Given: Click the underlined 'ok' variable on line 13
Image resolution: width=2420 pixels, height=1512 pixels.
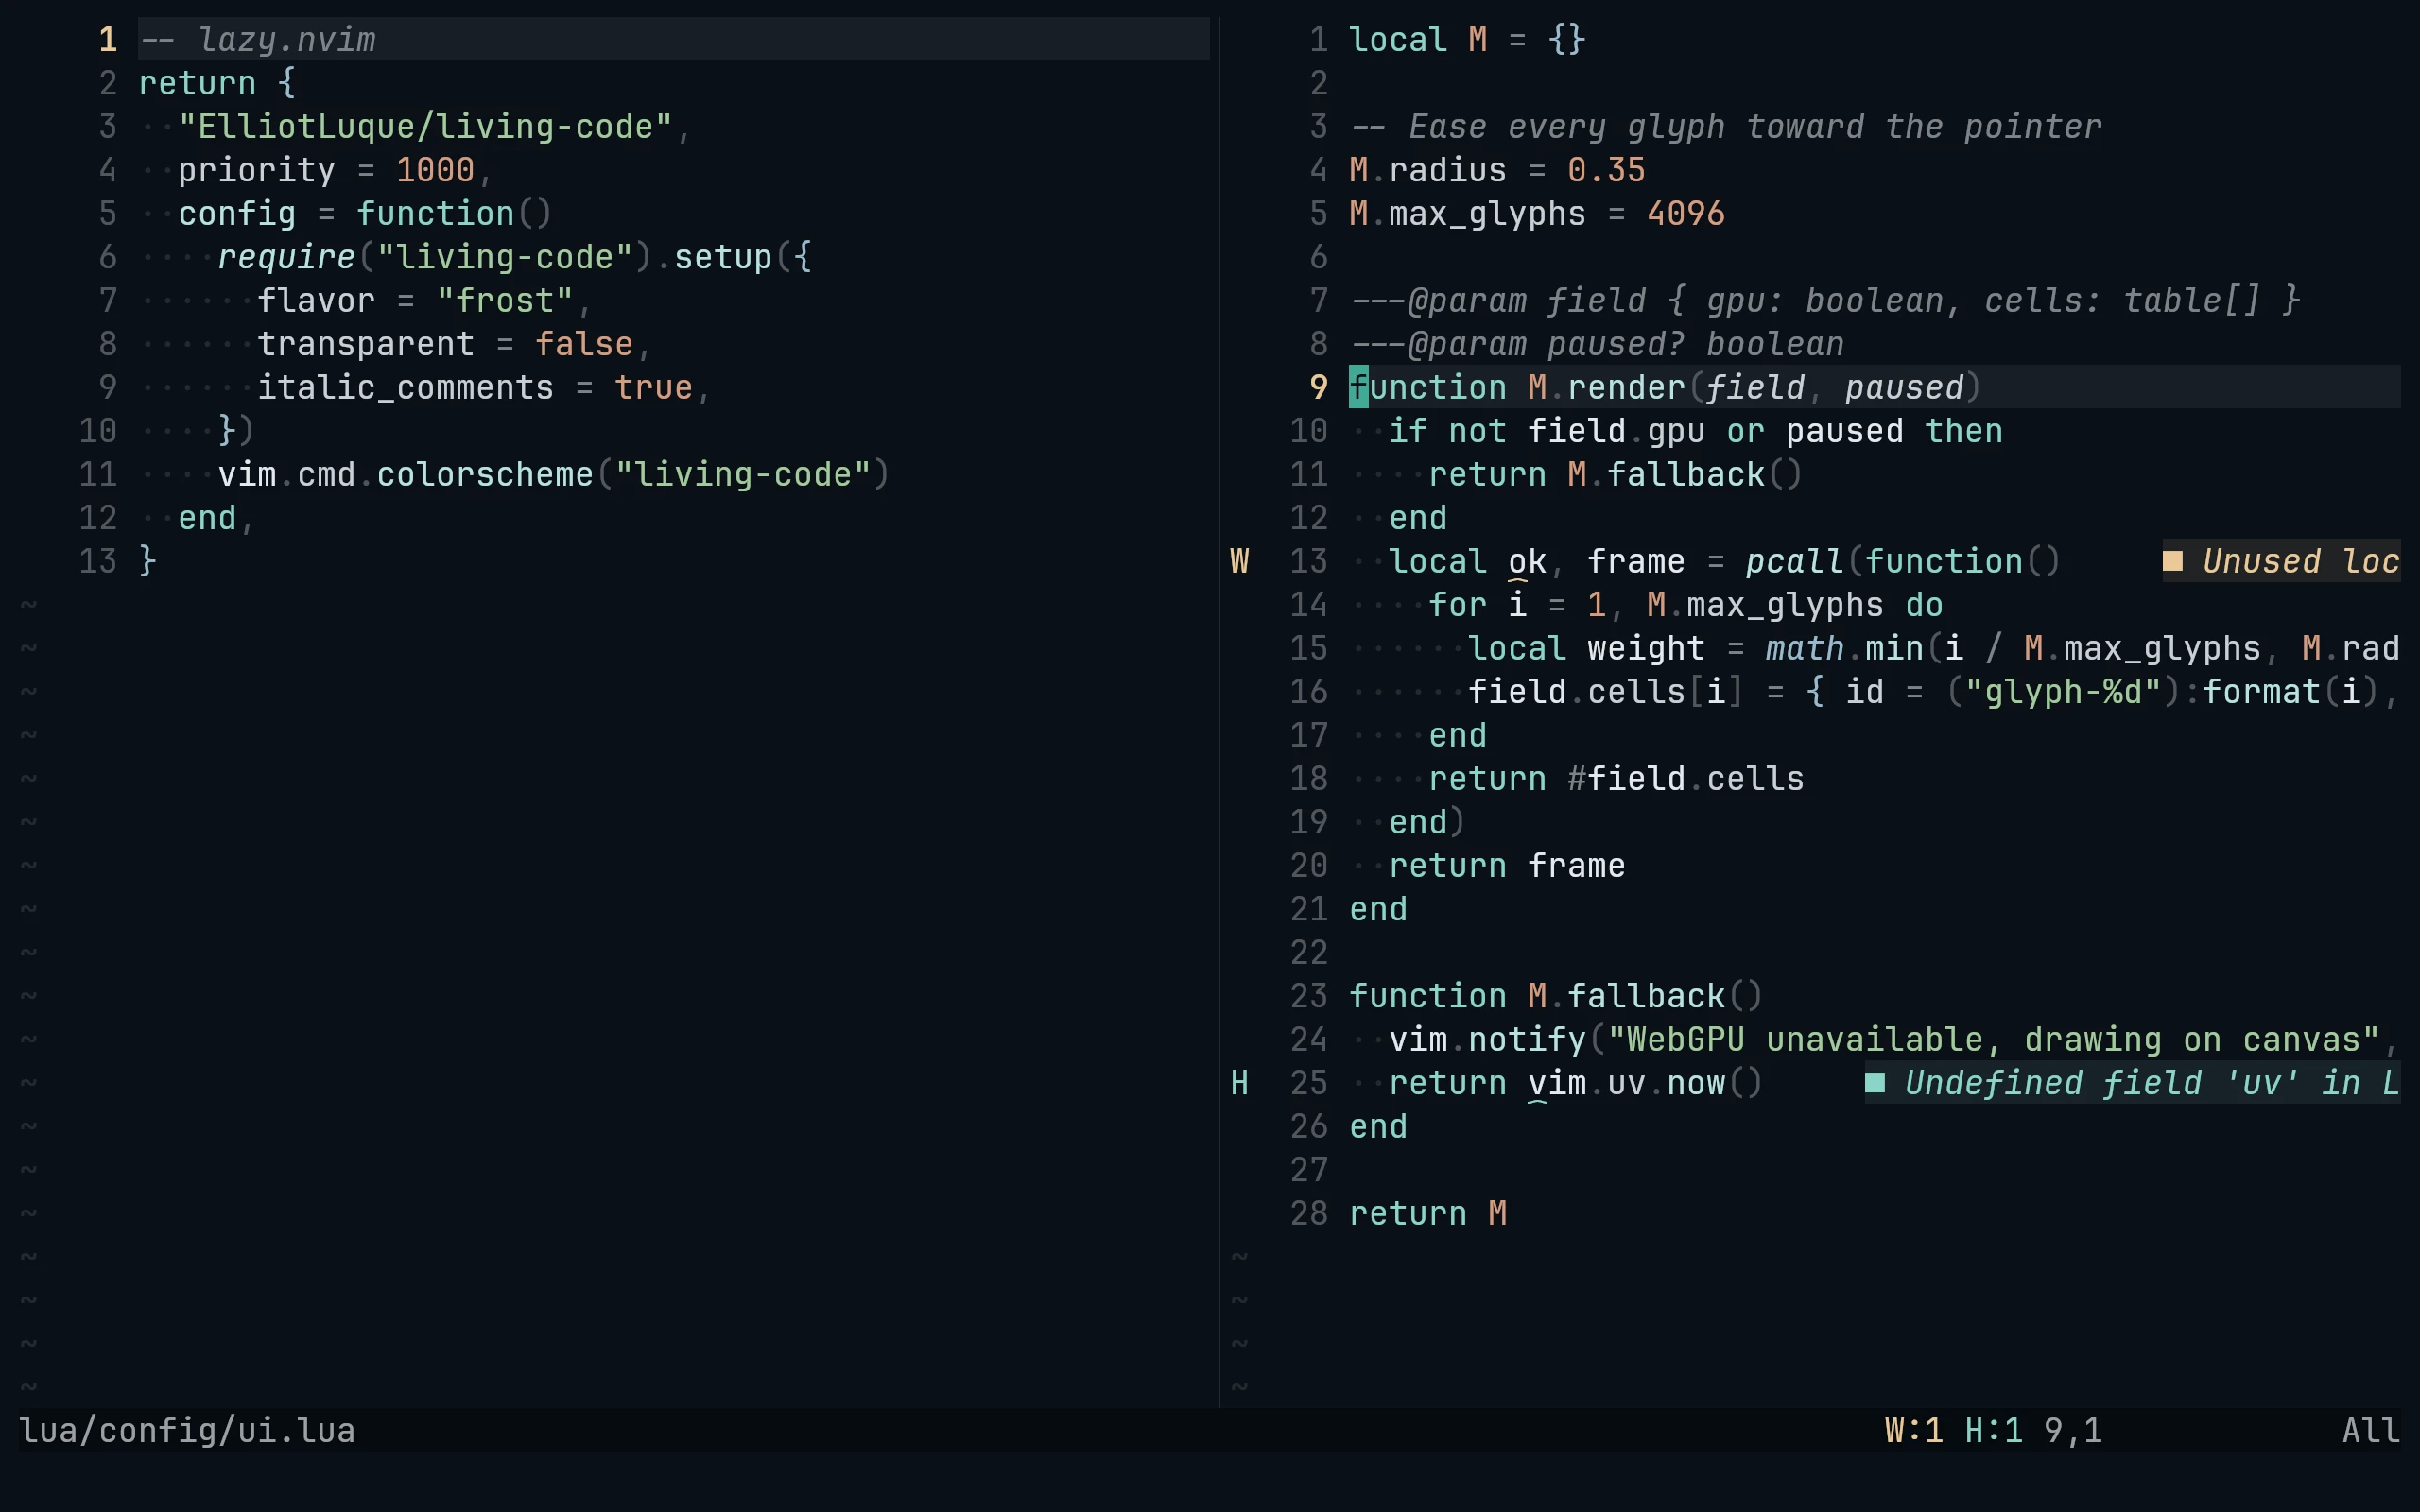Looking at the screenshot, I should coord(1527,561).
